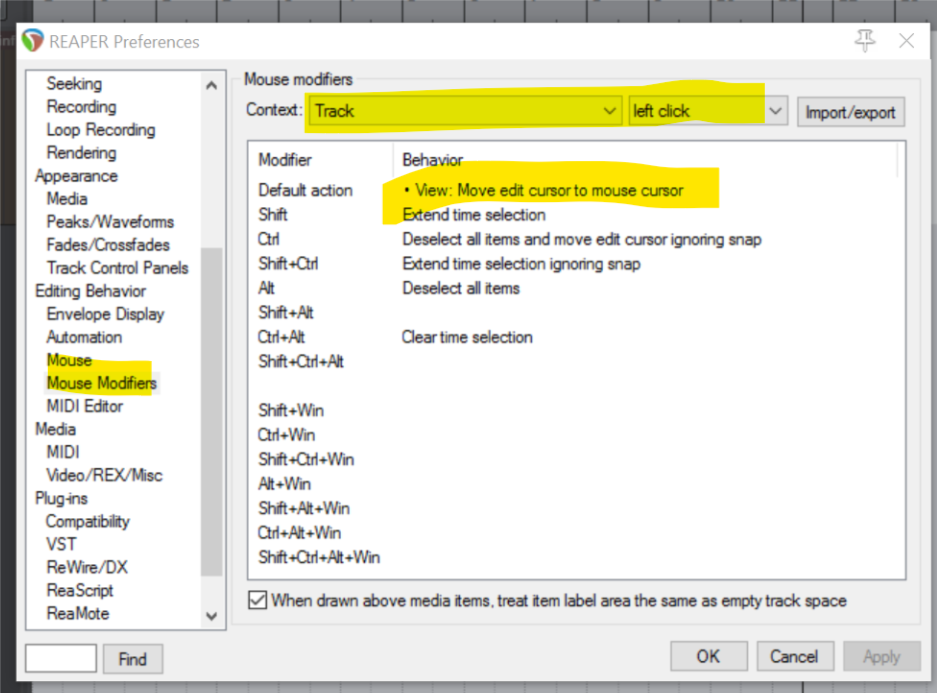Select the Shift+Ctrl+Alt modifier row

coord(301,361)
